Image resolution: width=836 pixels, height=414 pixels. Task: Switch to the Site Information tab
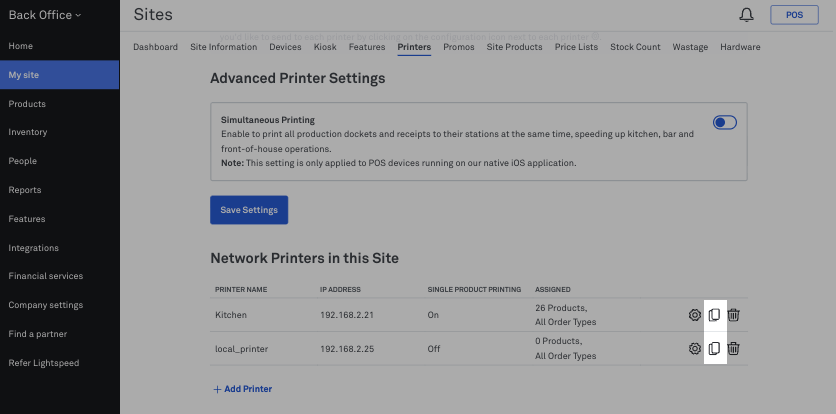(223, 47)
